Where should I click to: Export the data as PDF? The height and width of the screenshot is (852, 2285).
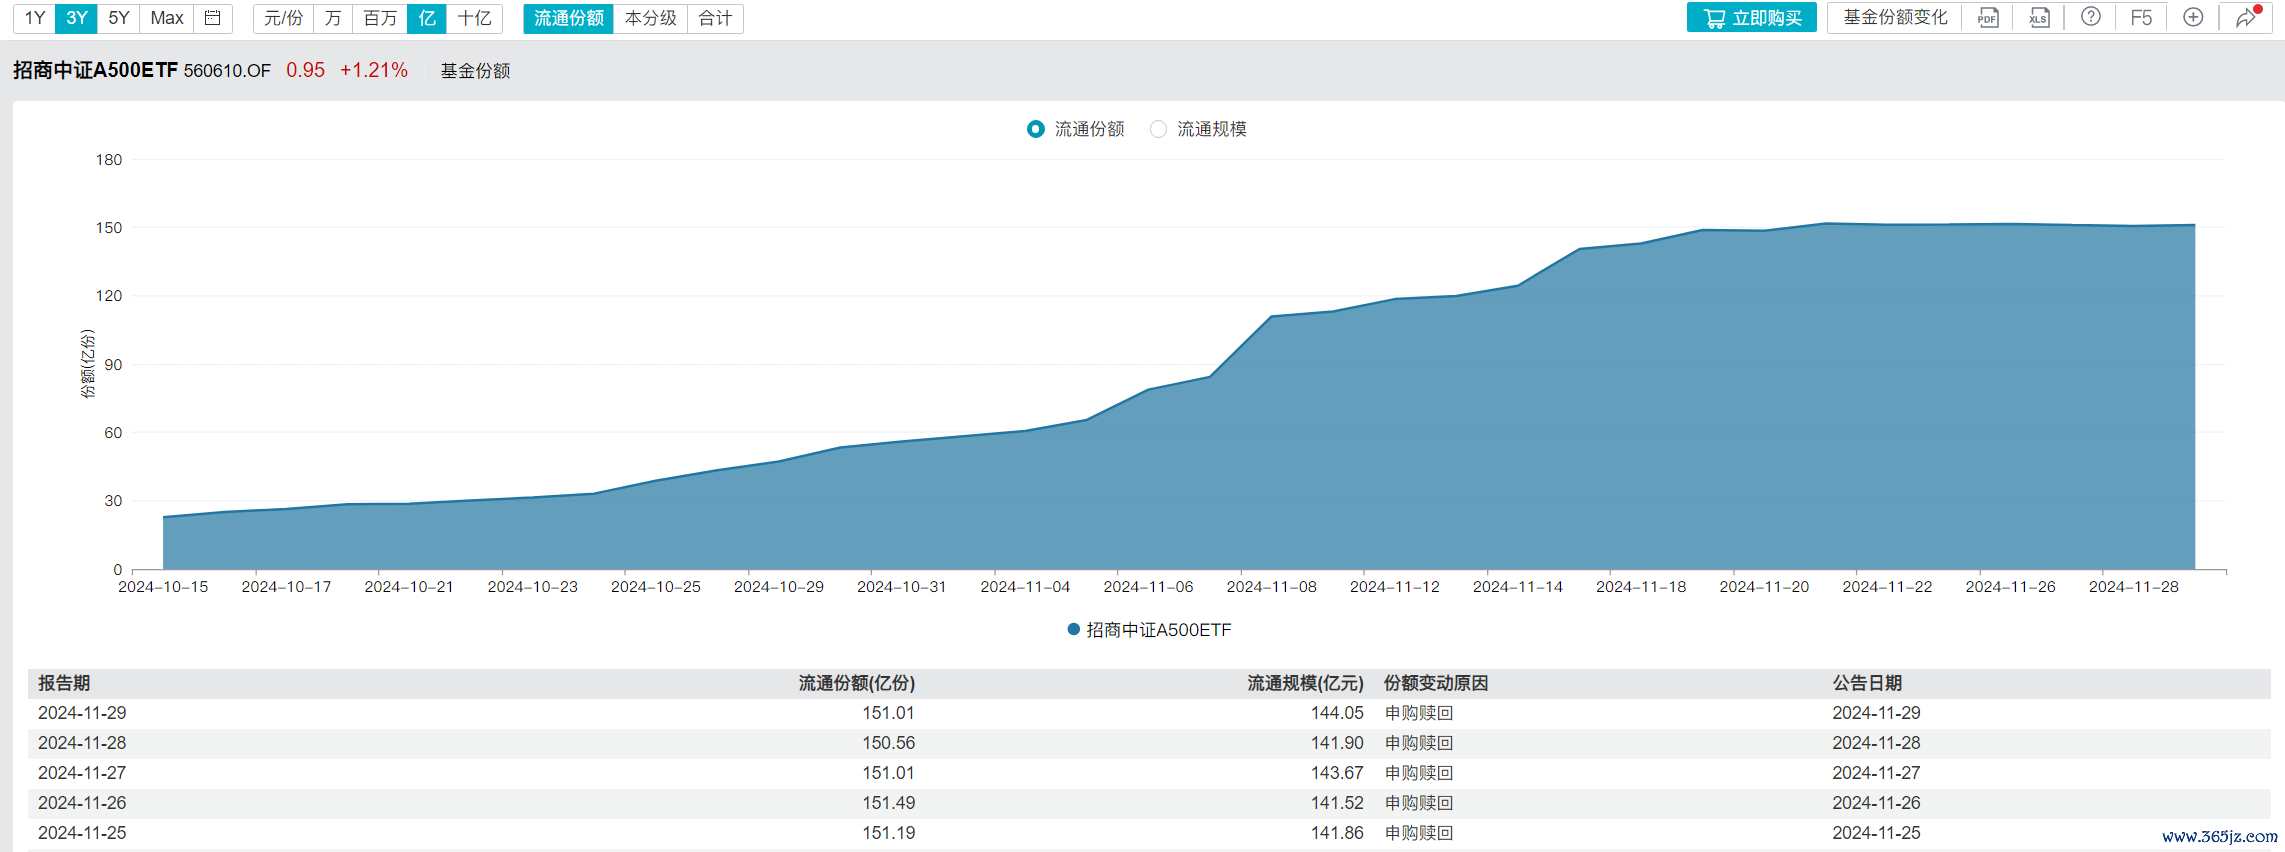coord(1988,18)
